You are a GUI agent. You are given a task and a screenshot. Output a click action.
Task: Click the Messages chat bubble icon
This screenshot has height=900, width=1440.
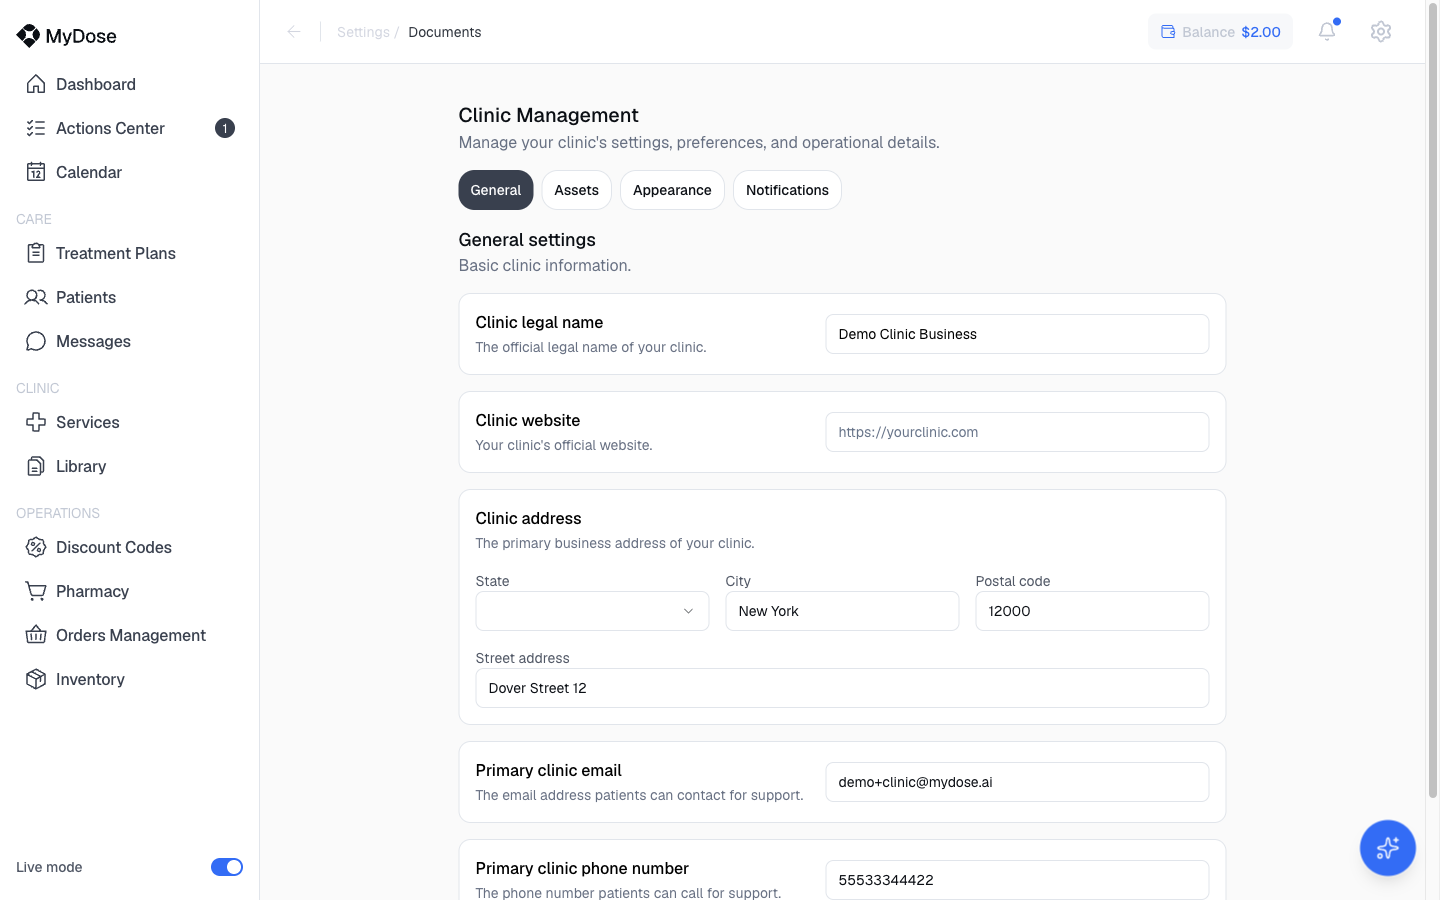point(36,341)
